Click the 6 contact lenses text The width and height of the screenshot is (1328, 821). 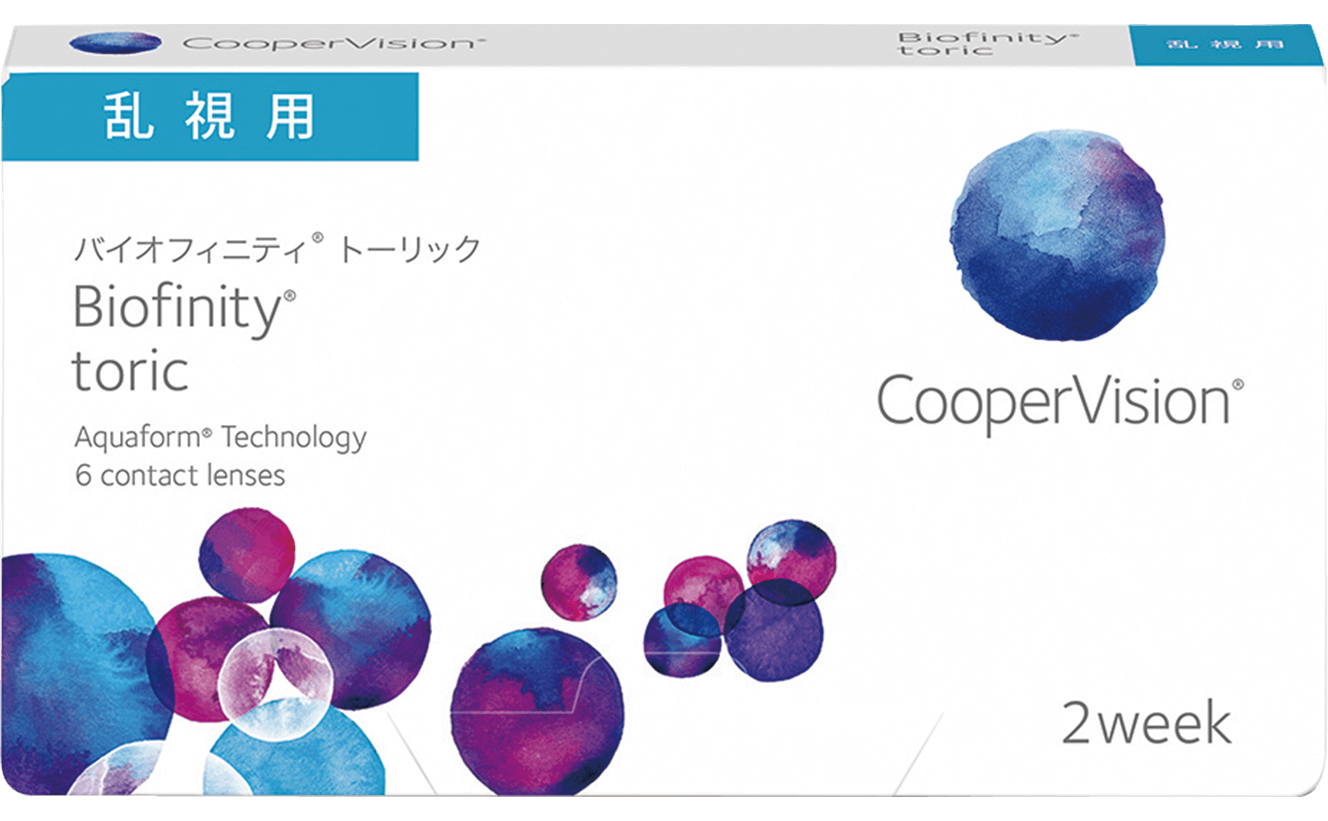[180, 475]
